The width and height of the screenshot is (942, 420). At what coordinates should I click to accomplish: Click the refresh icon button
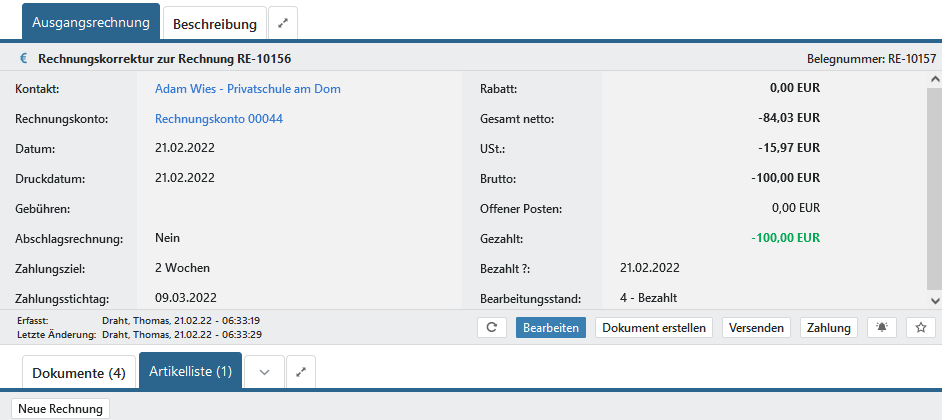(491, 328)
